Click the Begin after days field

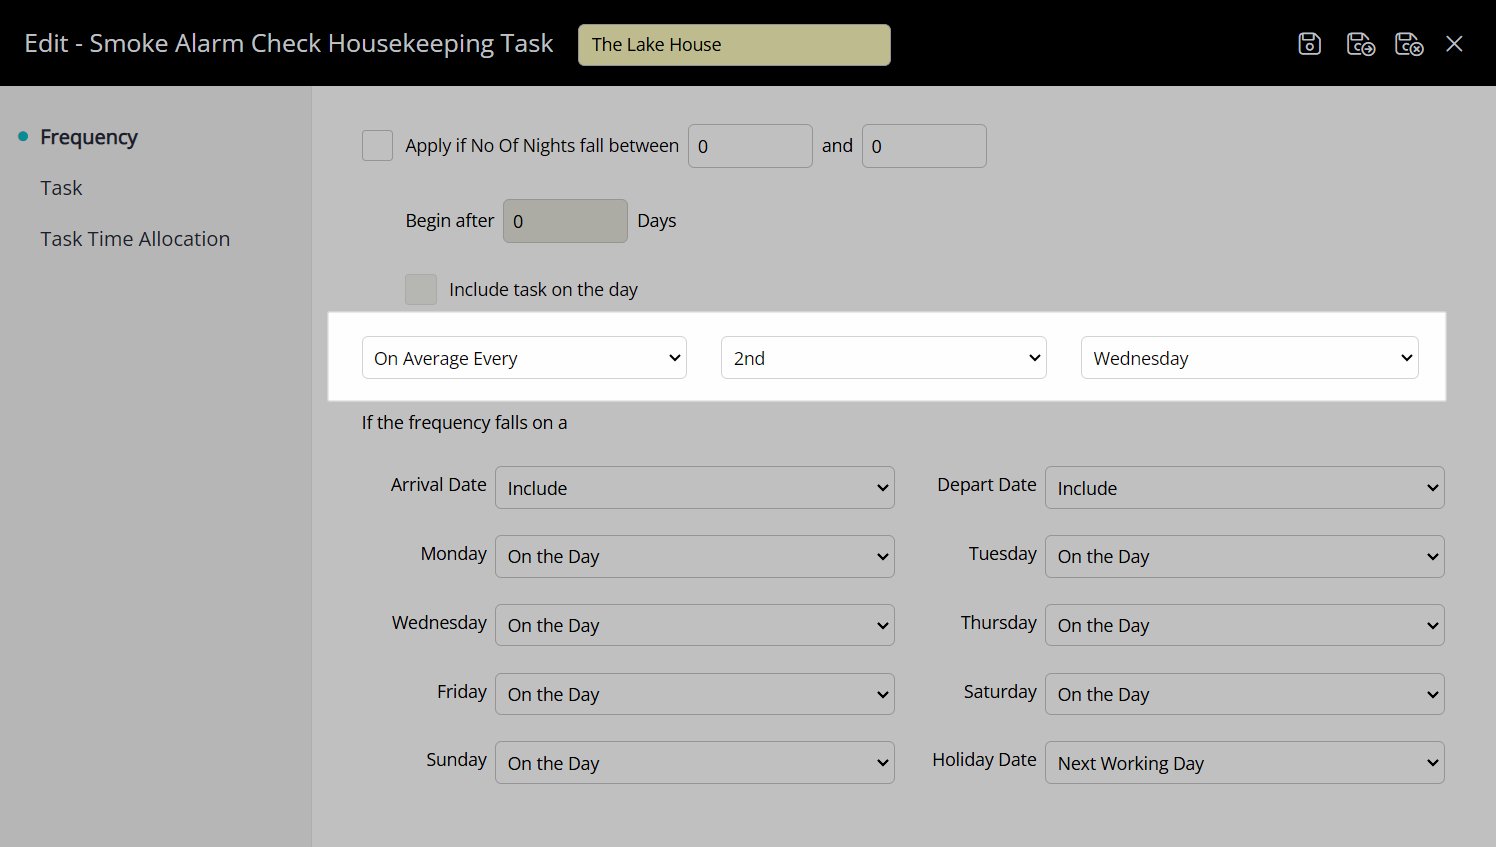(565, 221)
